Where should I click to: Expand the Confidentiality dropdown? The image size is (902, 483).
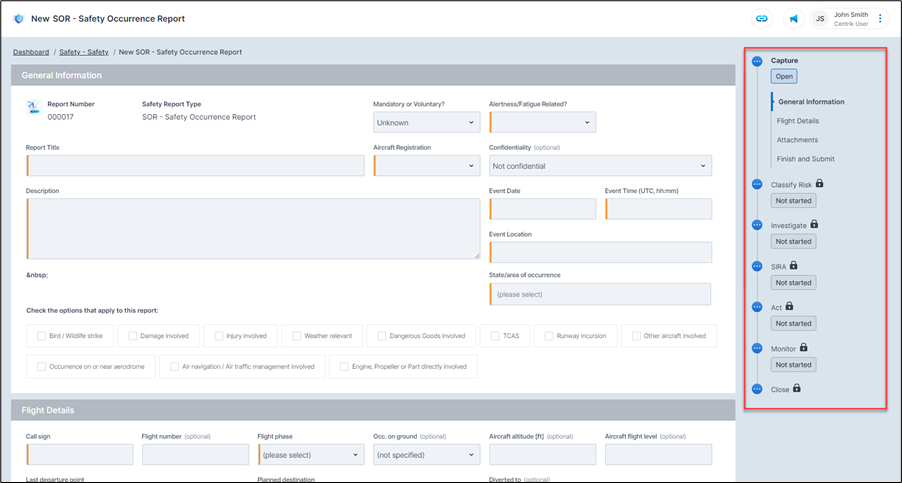pyautogui.click(x=600, y=166)
